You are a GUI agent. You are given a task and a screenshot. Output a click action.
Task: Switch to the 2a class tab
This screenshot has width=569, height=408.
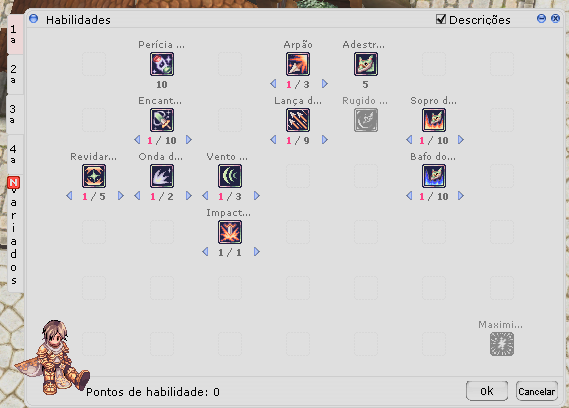click(14, 74)
